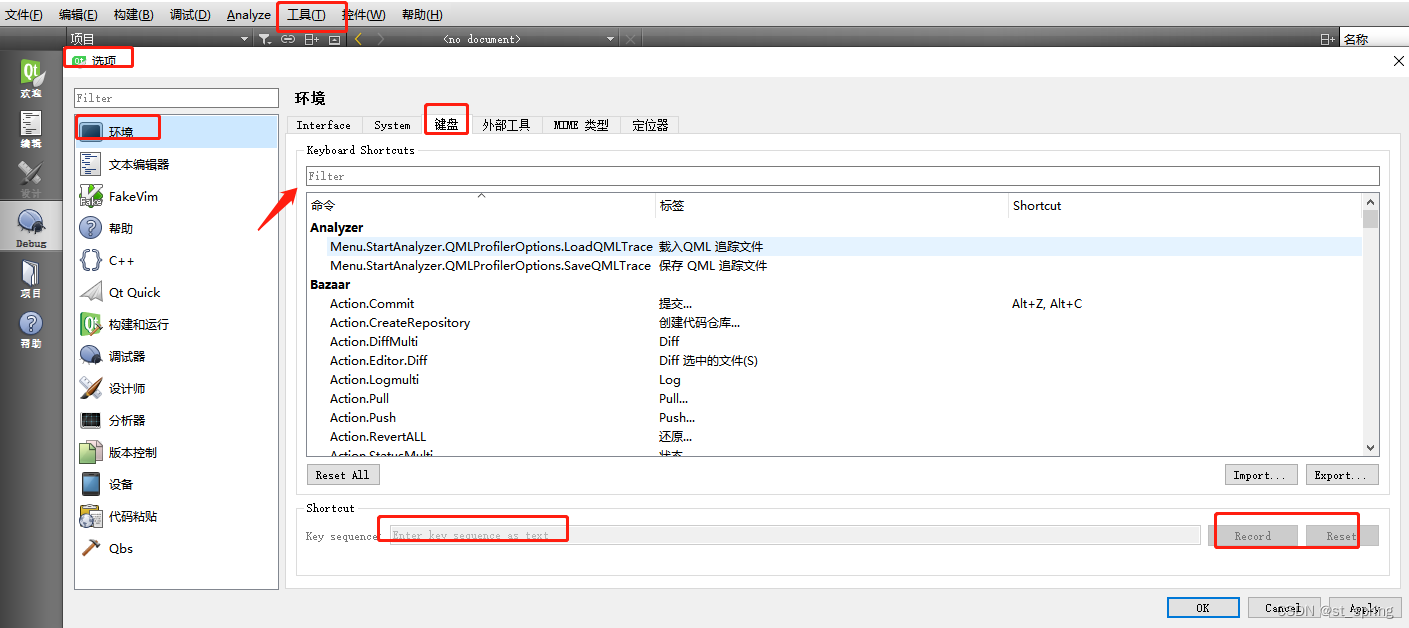Close the 选项 dialog with X
Image resolution: width=1409 pixels, height=628 pixels.
click(x=1398, y=61)
